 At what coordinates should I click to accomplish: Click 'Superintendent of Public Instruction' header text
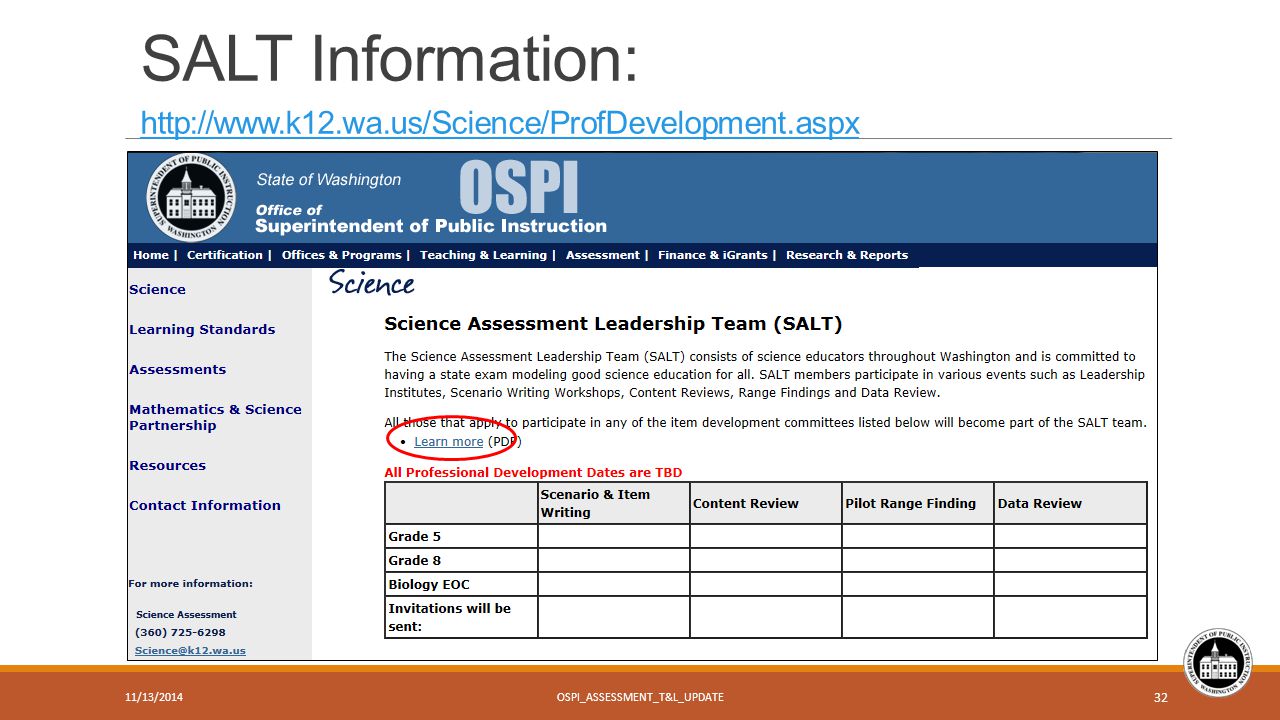tap(431, 226)
